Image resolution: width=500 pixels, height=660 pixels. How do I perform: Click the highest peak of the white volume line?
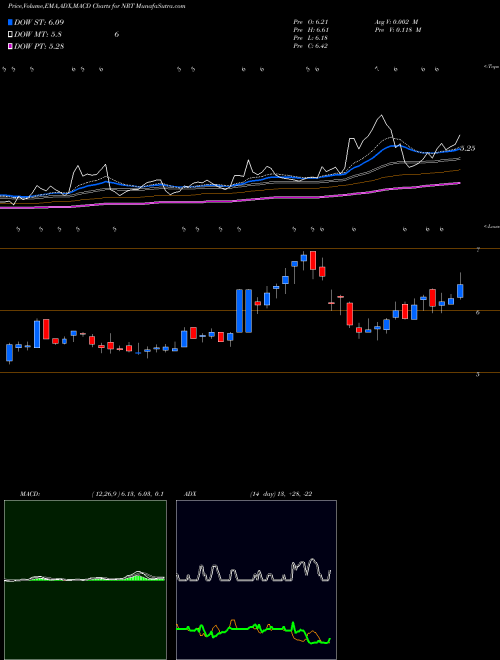[382, 115]
